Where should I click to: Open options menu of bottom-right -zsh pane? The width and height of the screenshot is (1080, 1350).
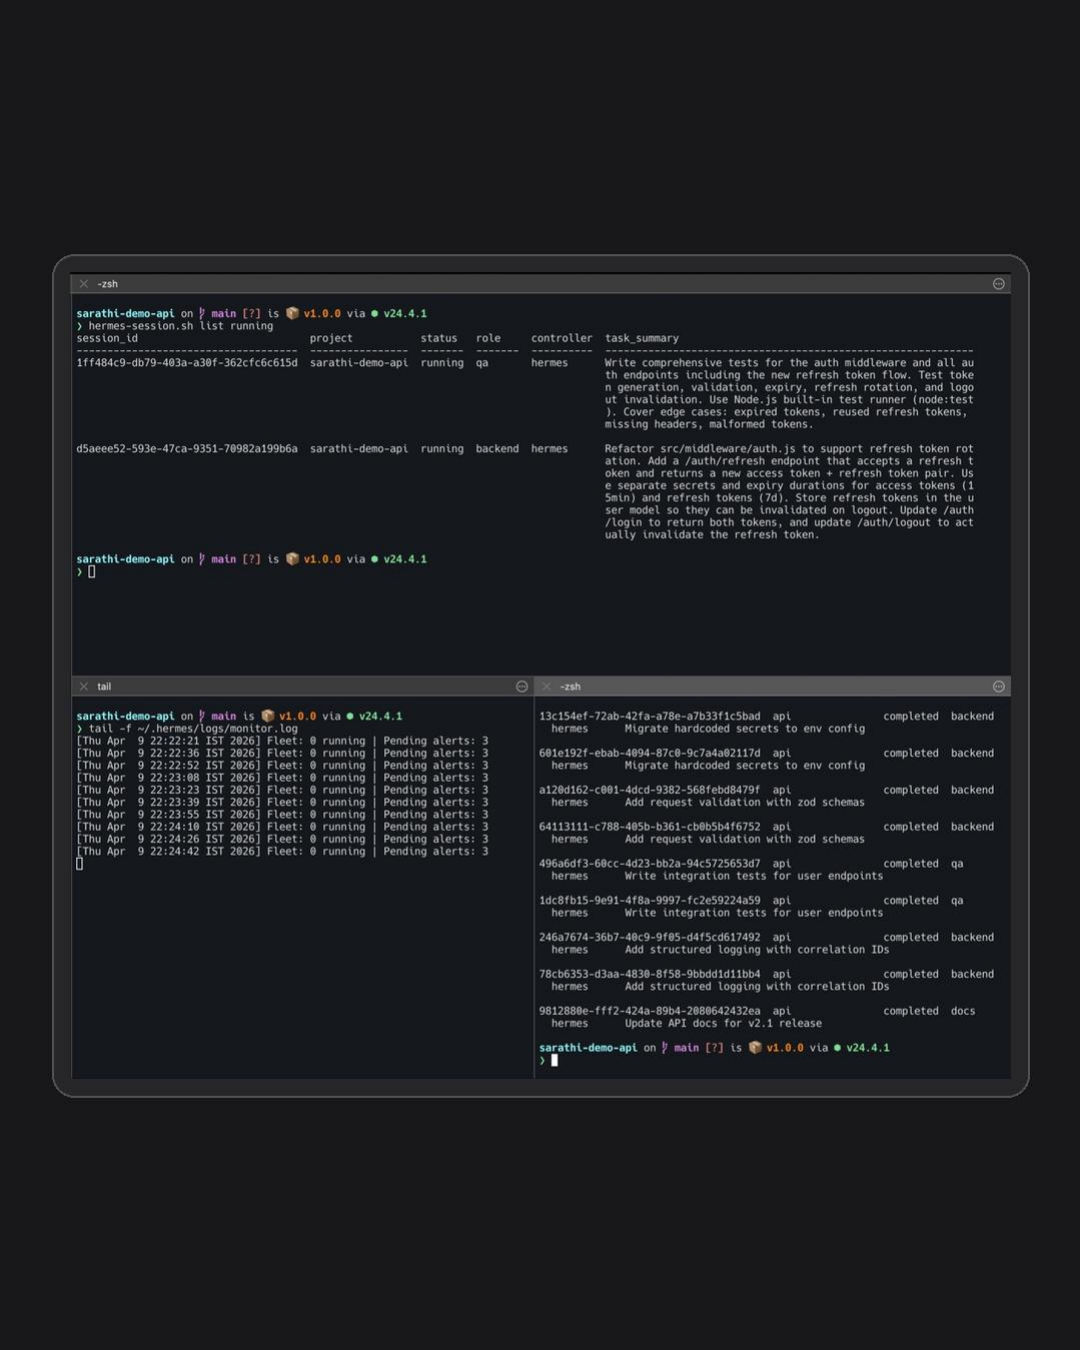998,687
